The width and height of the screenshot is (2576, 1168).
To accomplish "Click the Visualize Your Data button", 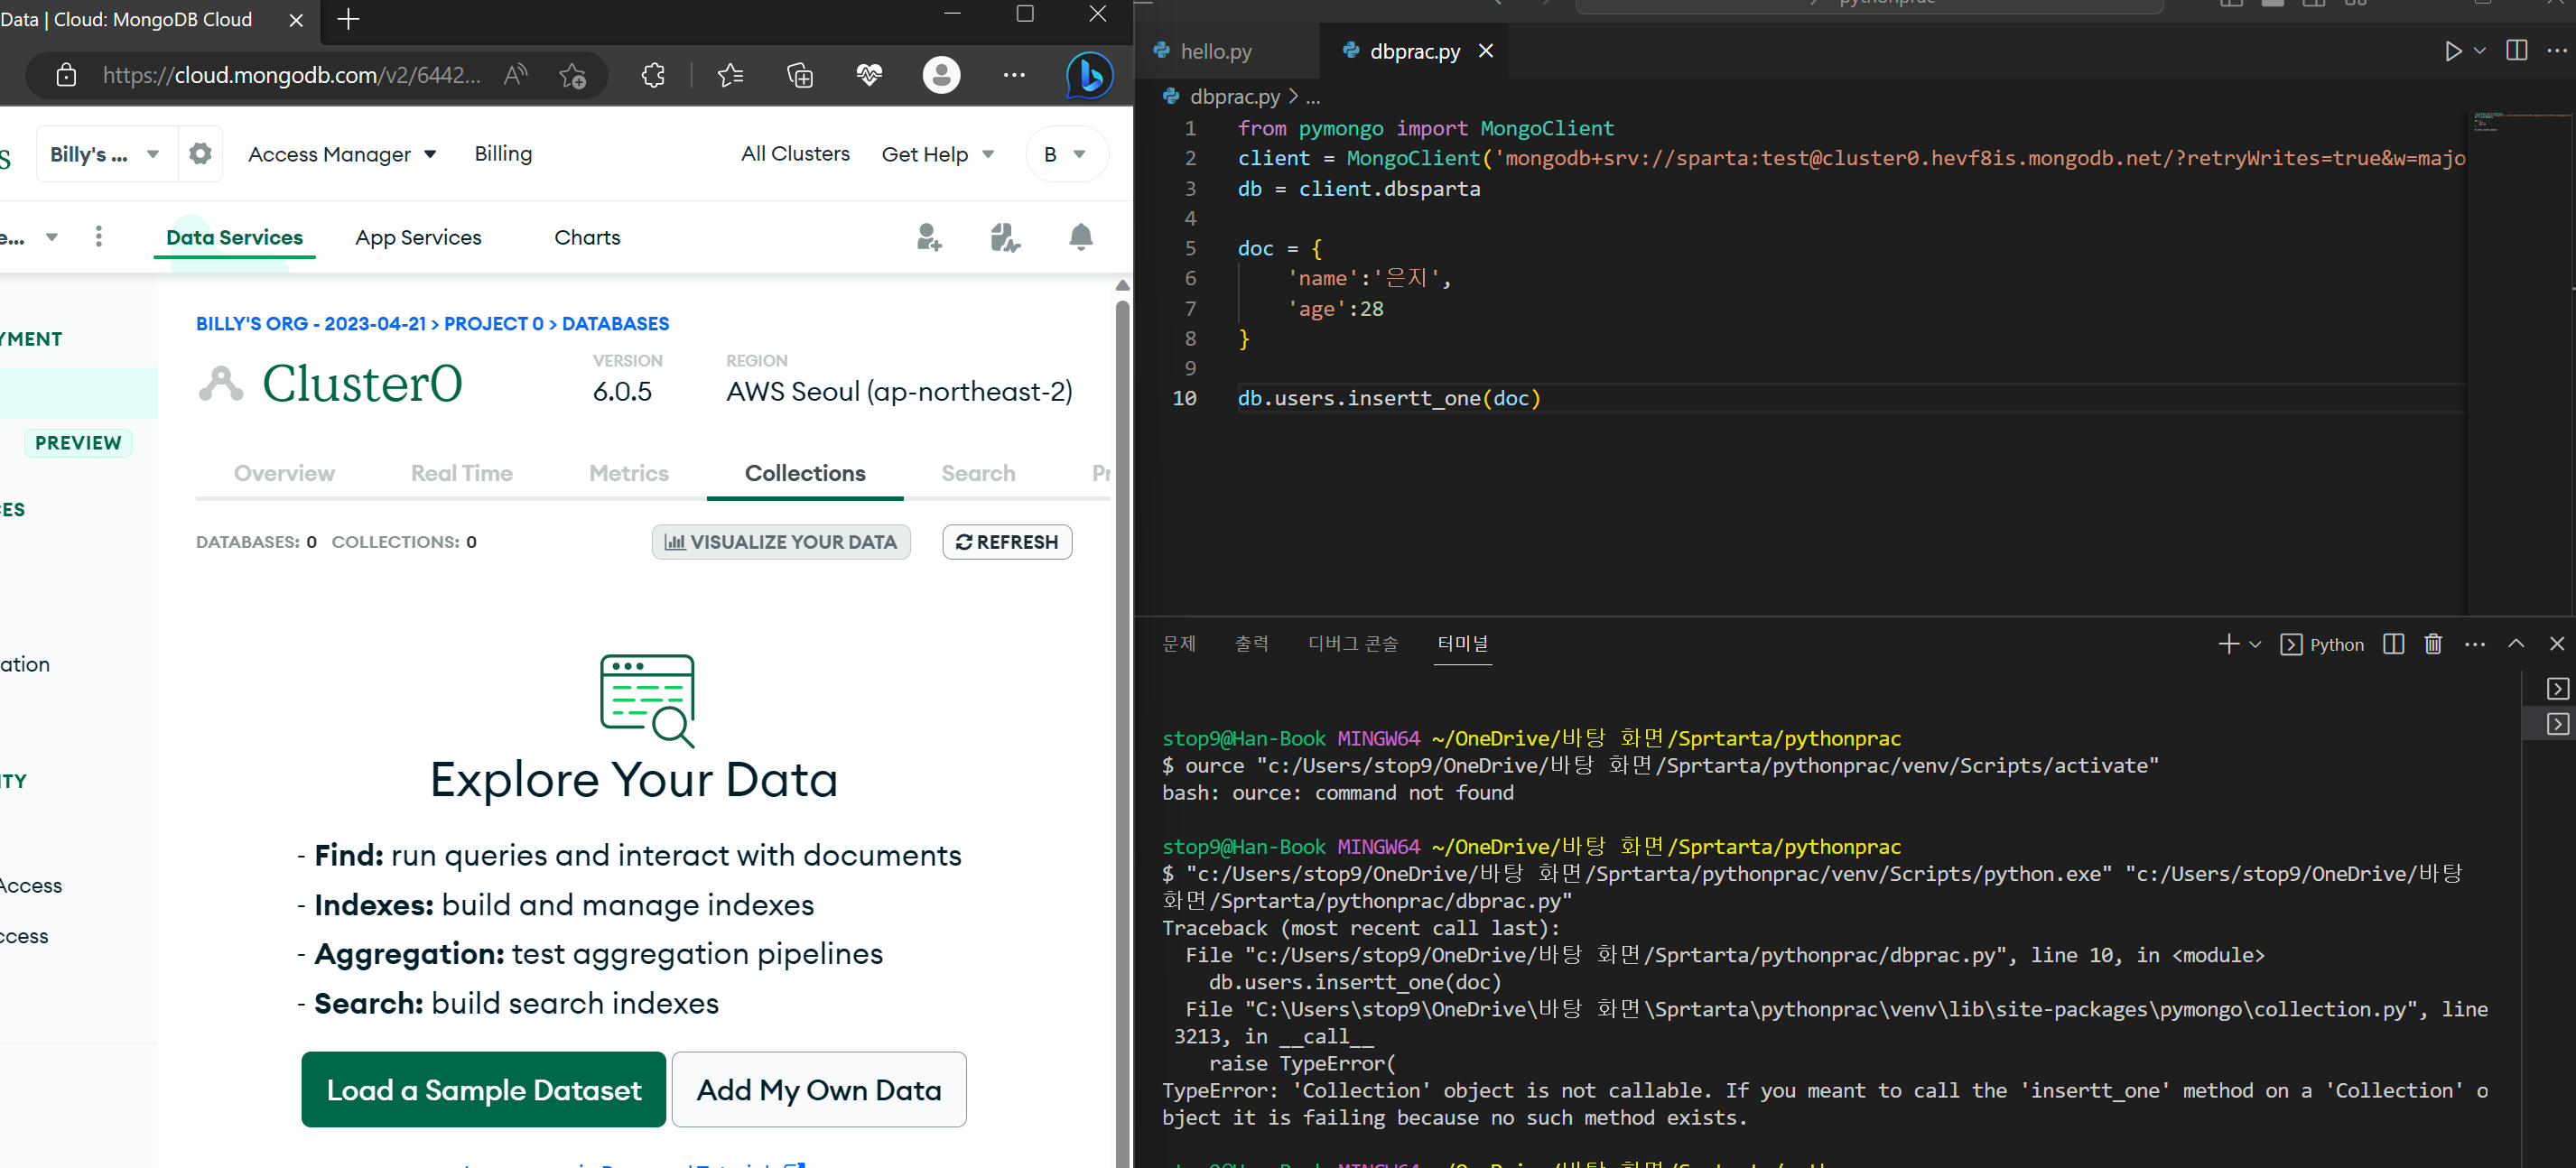I will 781,542.
